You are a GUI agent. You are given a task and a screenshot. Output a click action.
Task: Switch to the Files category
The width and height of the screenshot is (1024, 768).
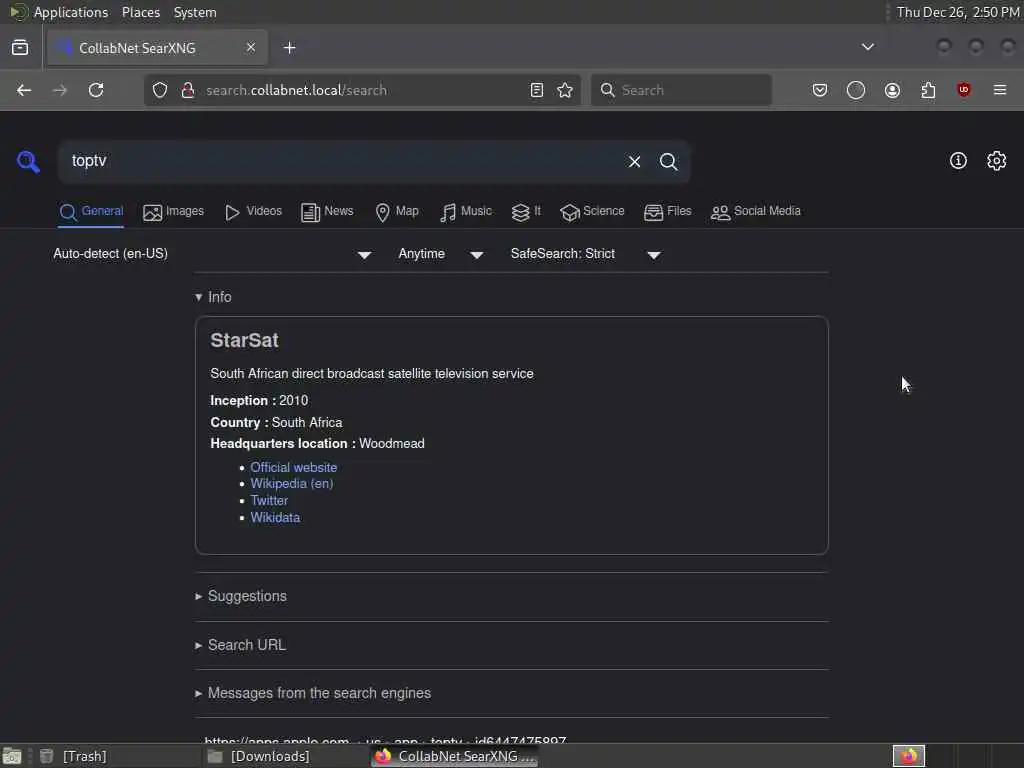point(667,212)
